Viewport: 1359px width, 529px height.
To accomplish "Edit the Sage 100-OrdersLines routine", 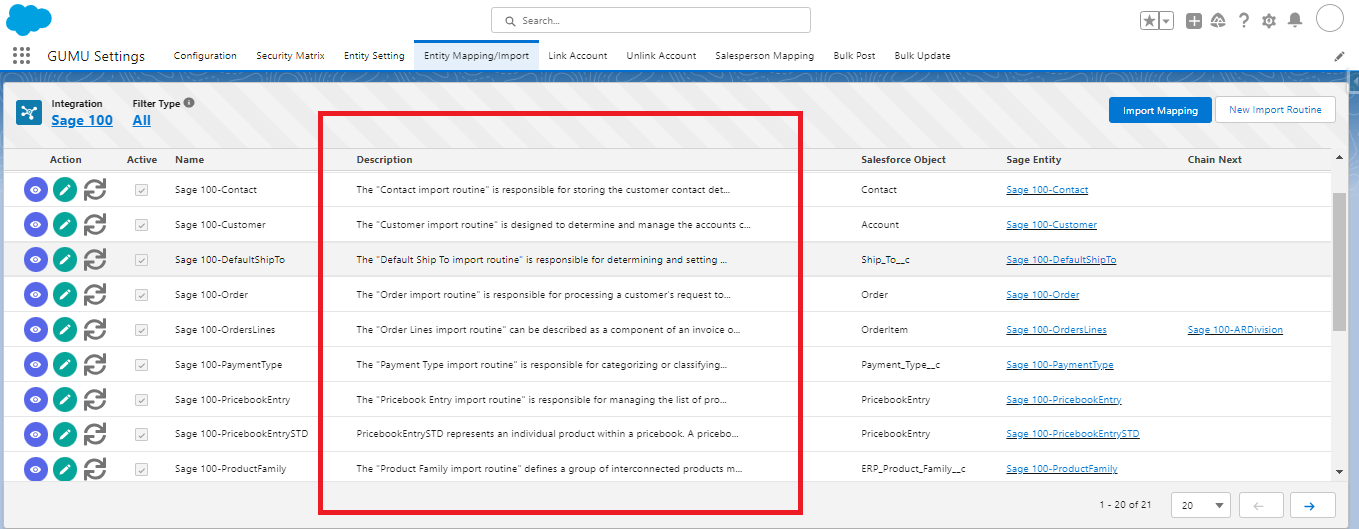I will click(65, 330).
